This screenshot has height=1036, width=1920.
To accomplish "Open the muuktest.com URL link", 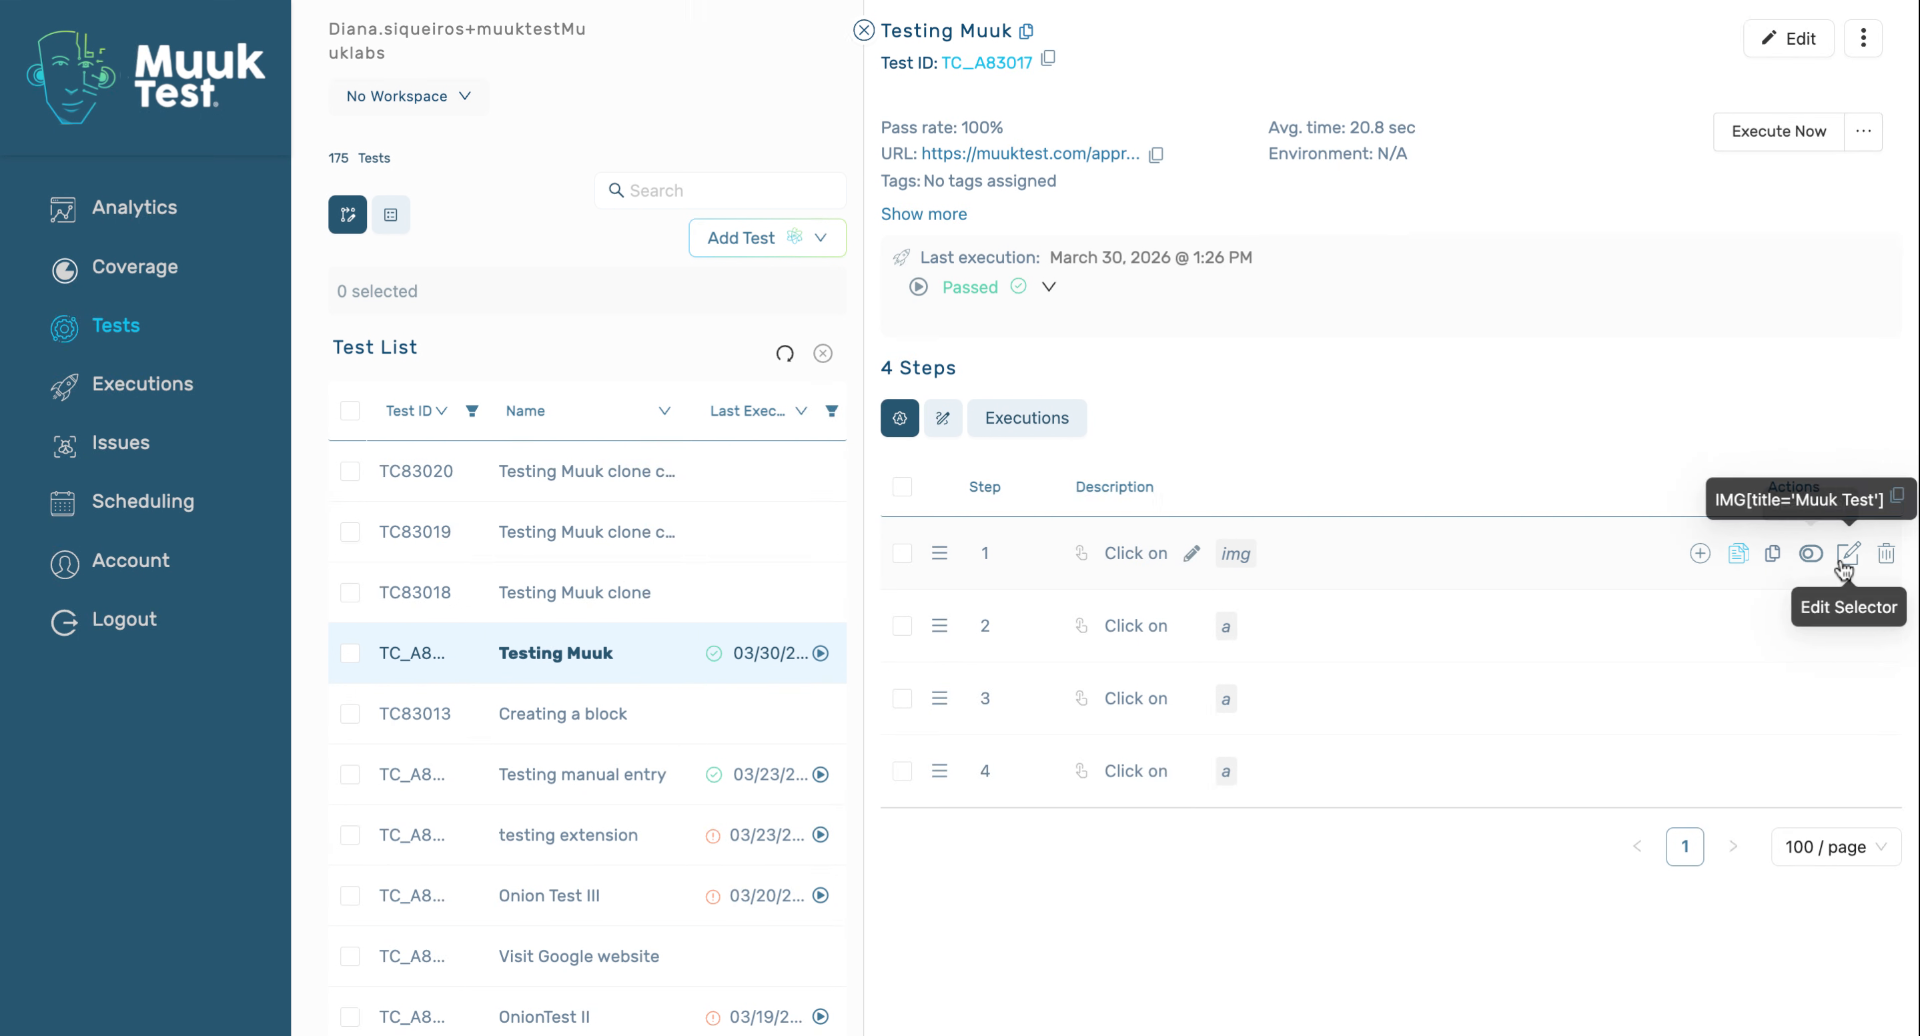I will pos(1030,154).
